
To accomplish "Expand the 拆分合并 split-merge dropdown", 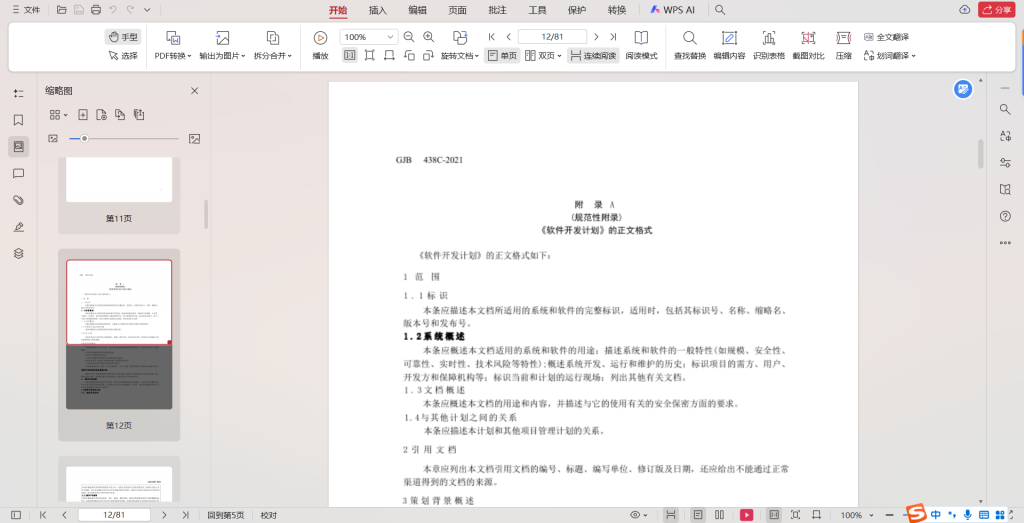I will [272, 56].
